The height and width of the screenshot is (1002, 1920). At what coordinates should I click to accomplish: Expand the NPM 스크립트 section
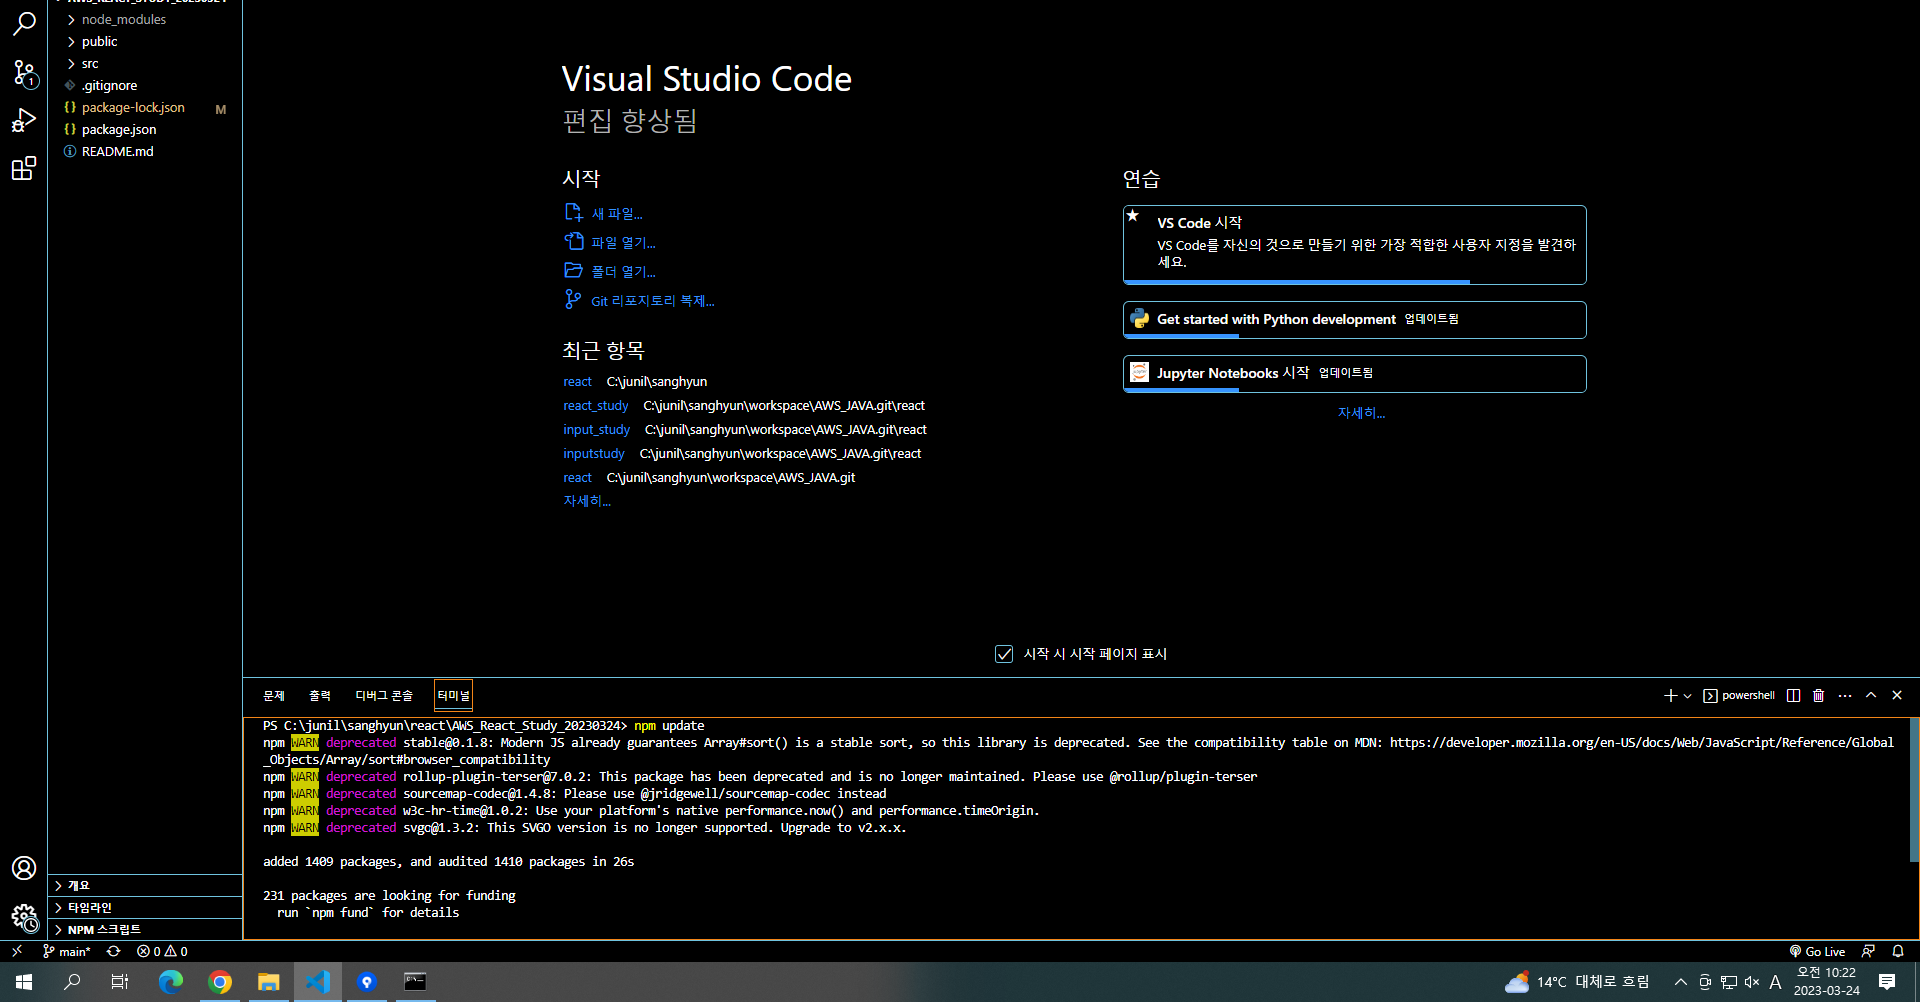(x=145, y=929)
